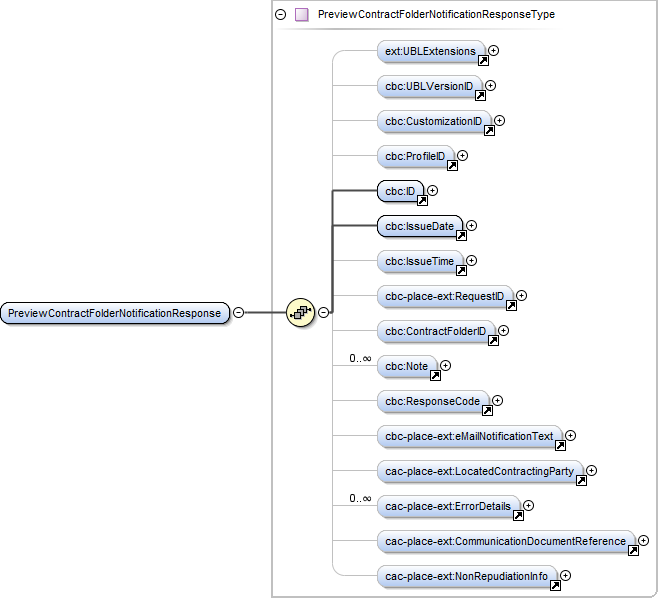Screen dimensions: 659x599
Task: Click the reference arrow on cbc:ProfileID
Action: (x=450, y=166)
